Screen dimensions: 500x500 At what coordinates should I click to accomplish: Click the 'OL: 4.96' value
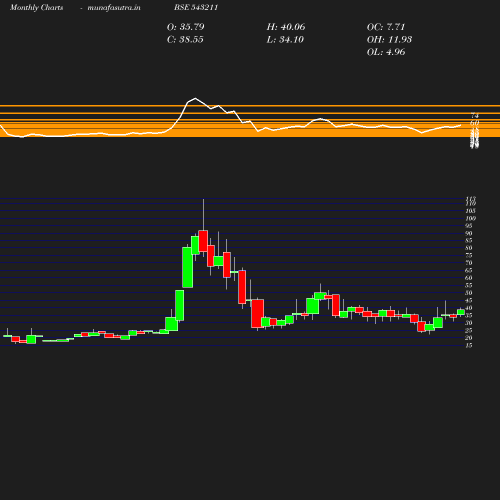point(386,52)
